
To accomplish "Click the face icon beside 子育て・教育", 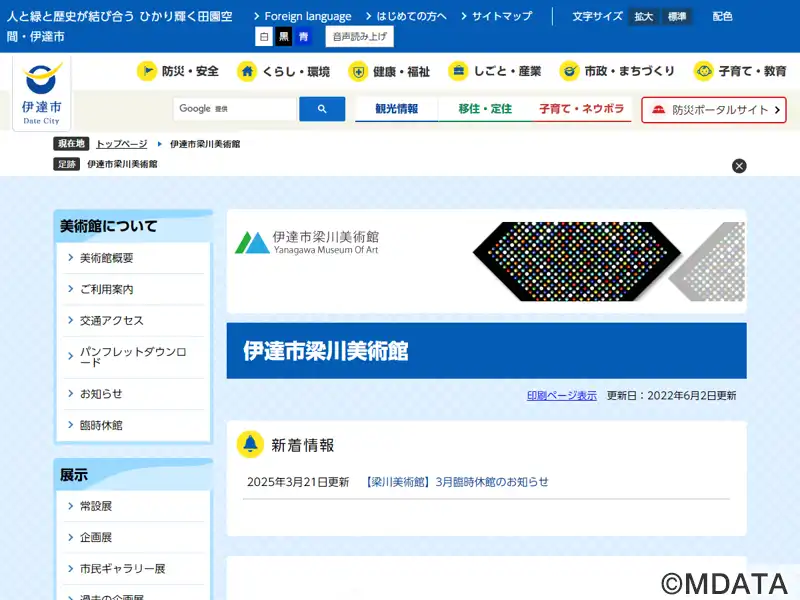I will tap(704, 71).
